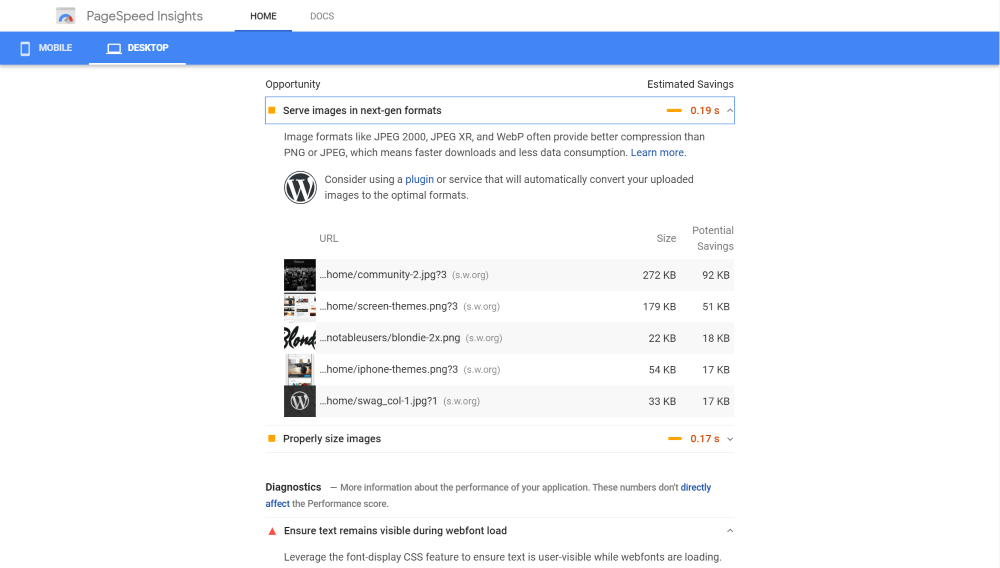Click the PageSpeed Insights logo icon
This screenshot has width=1000, height=568.
coord(66,16)
